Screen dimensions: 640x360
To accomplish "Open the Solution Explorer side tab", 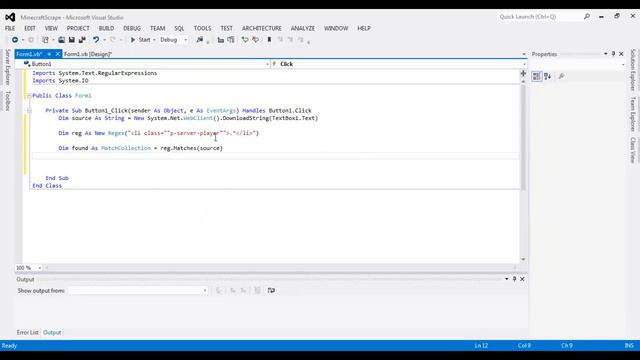I will 633,70.
